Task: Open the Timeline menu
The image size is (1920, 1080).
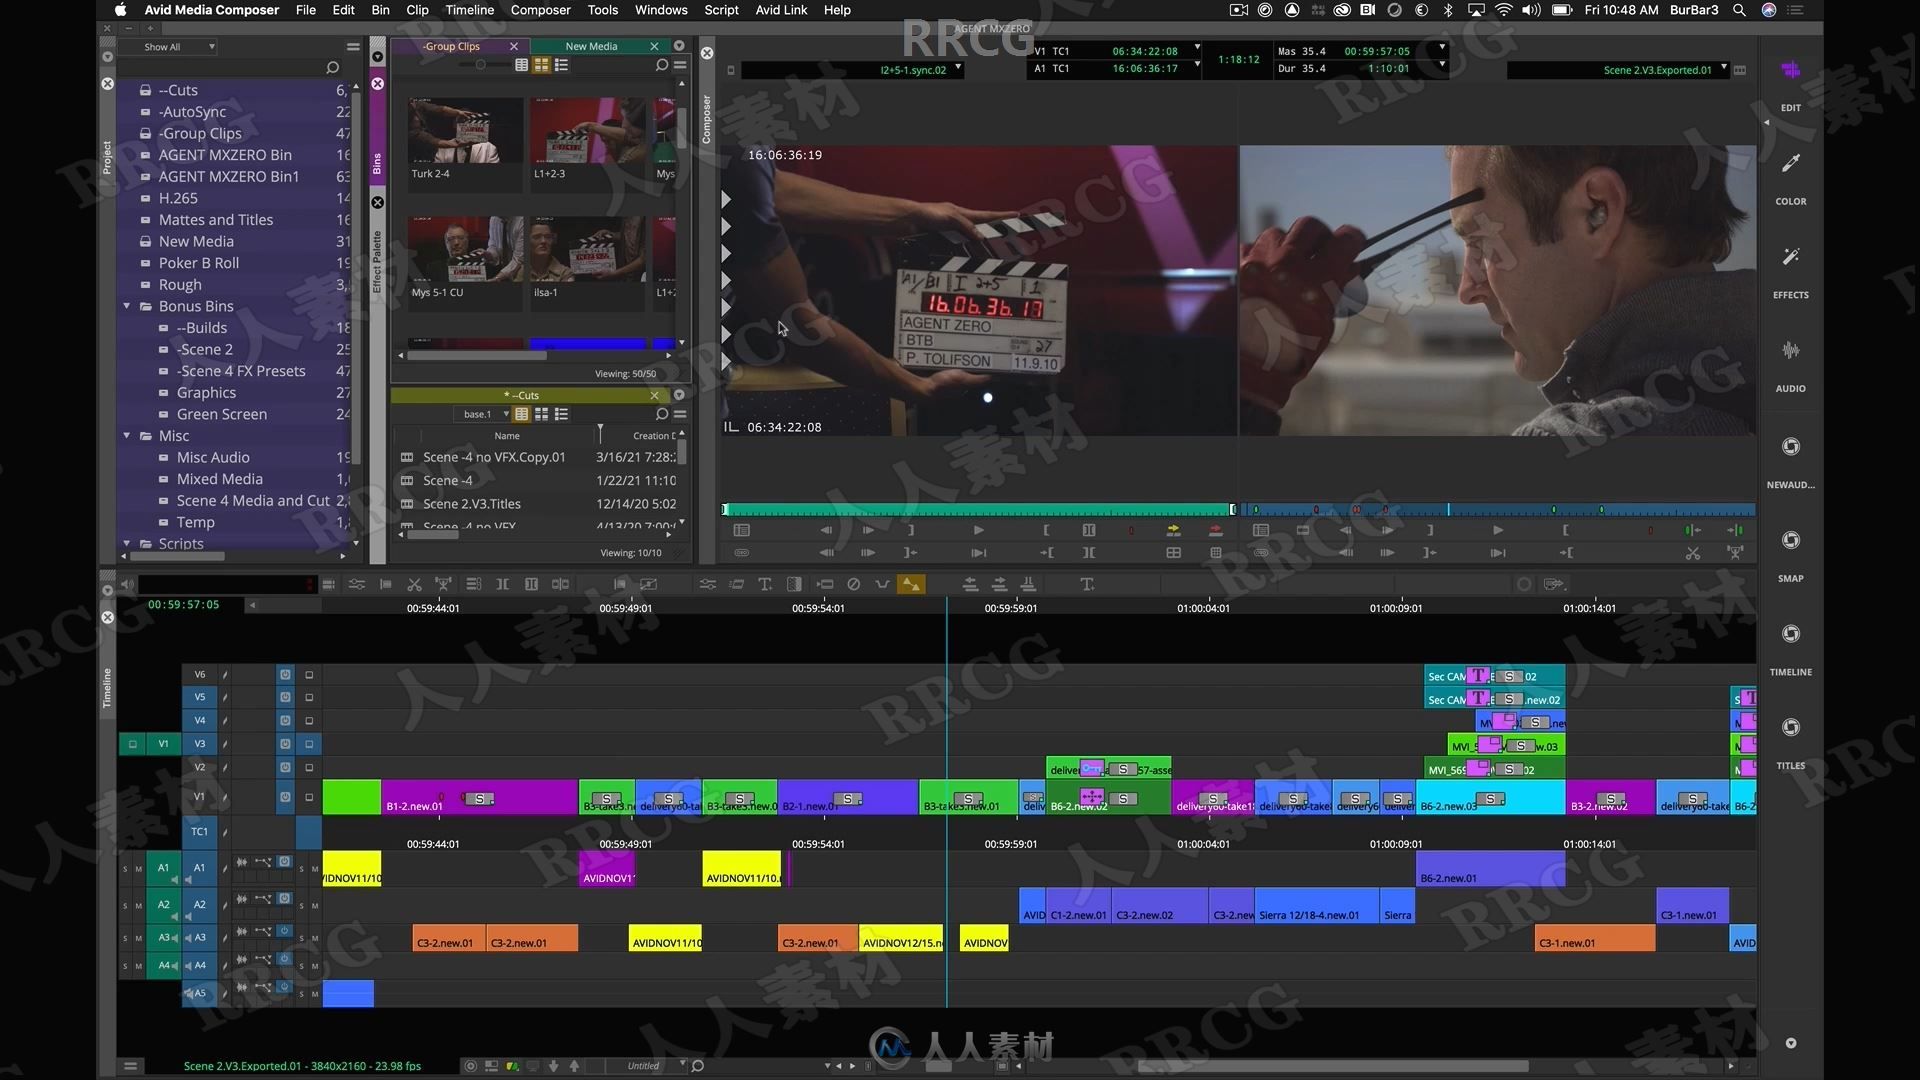Action: point(469,10)
